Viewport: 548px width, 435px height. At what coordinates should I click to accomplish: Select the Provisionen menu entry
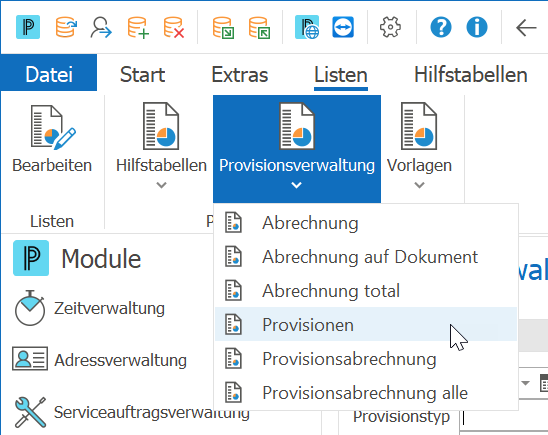[366, 325]
